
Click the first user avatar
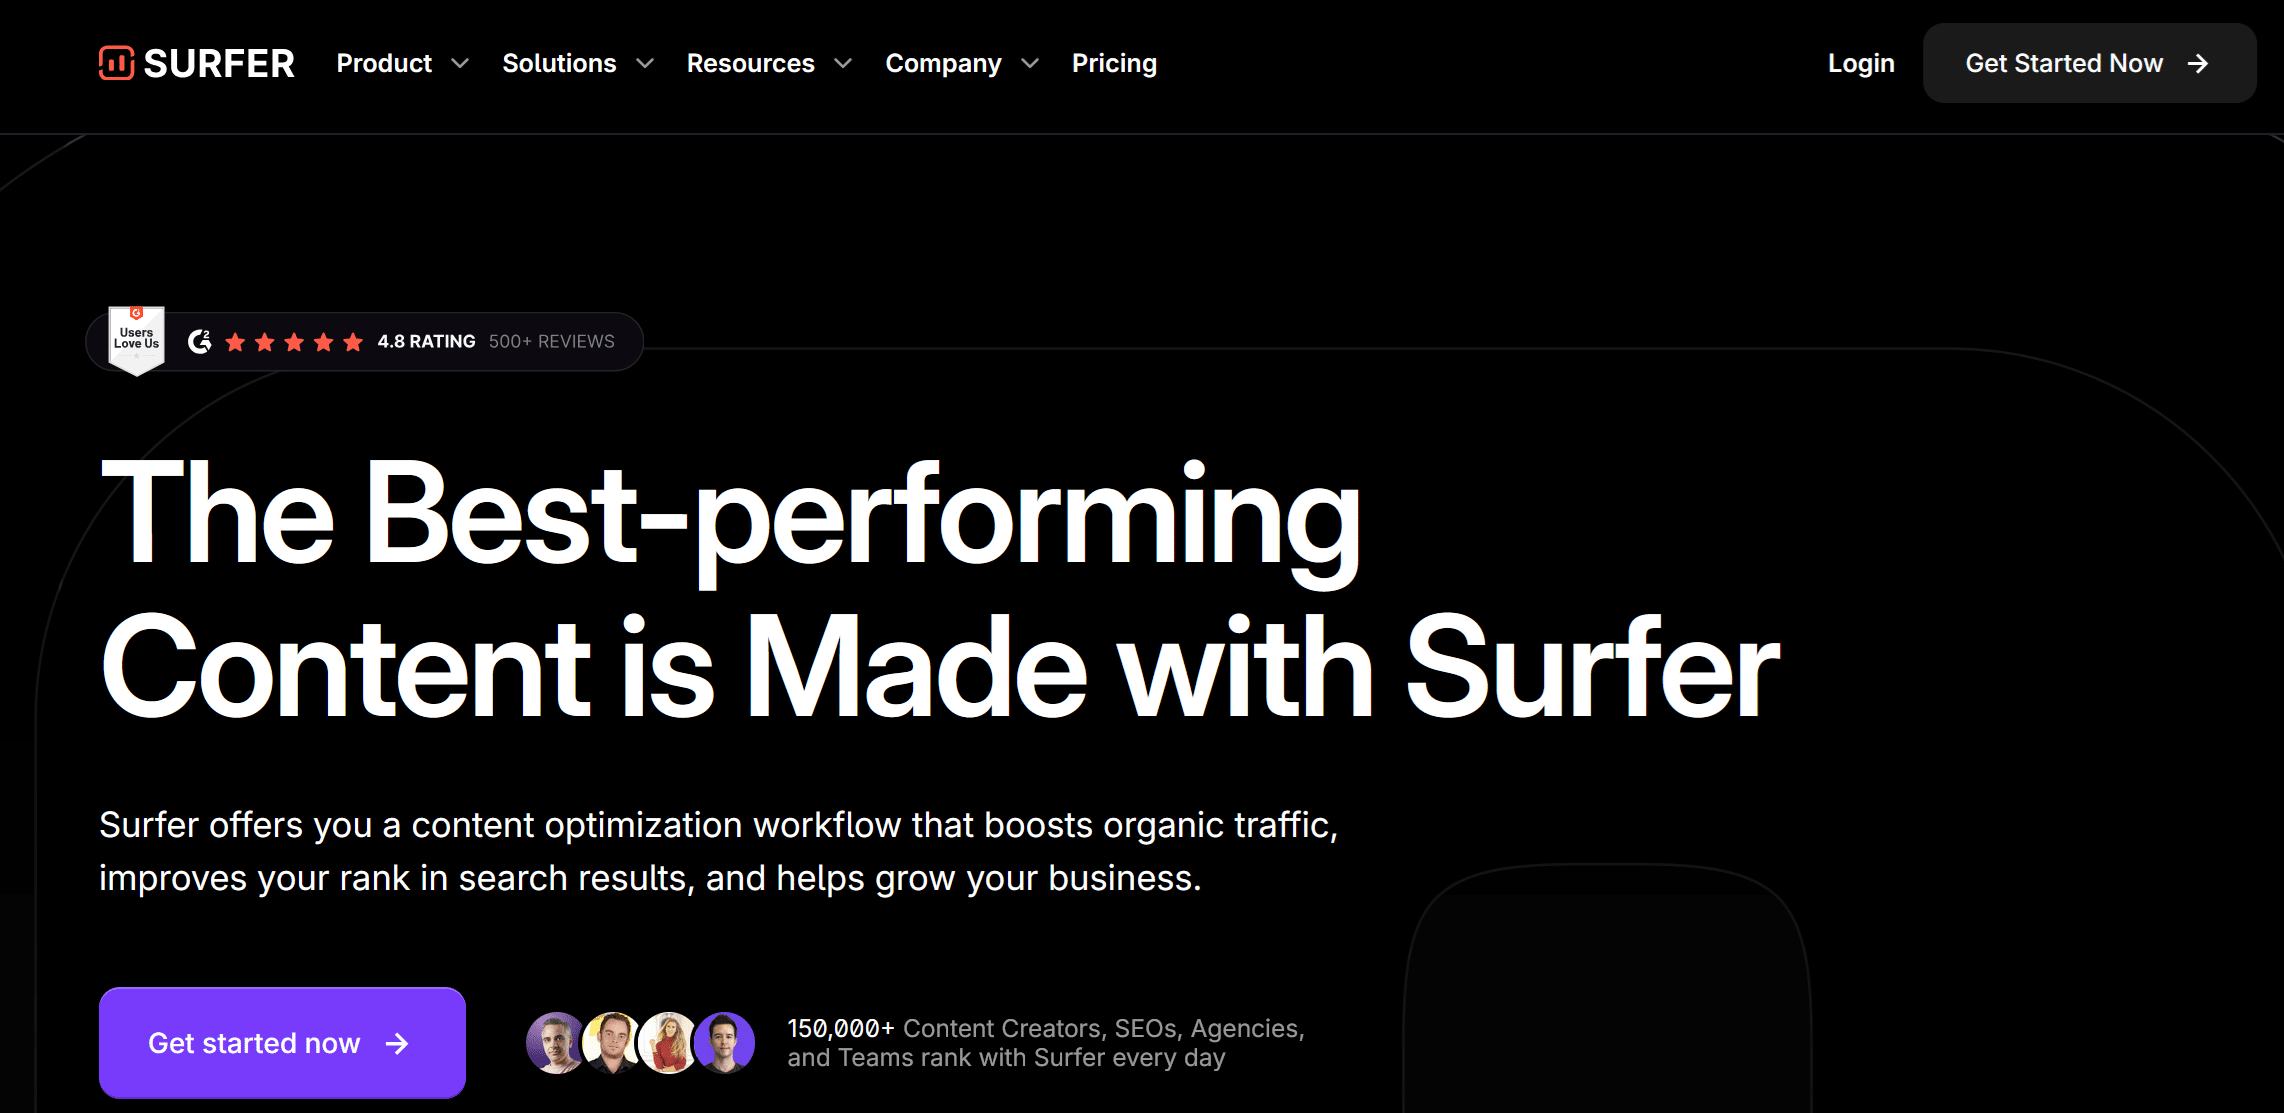click(555, 1043)
